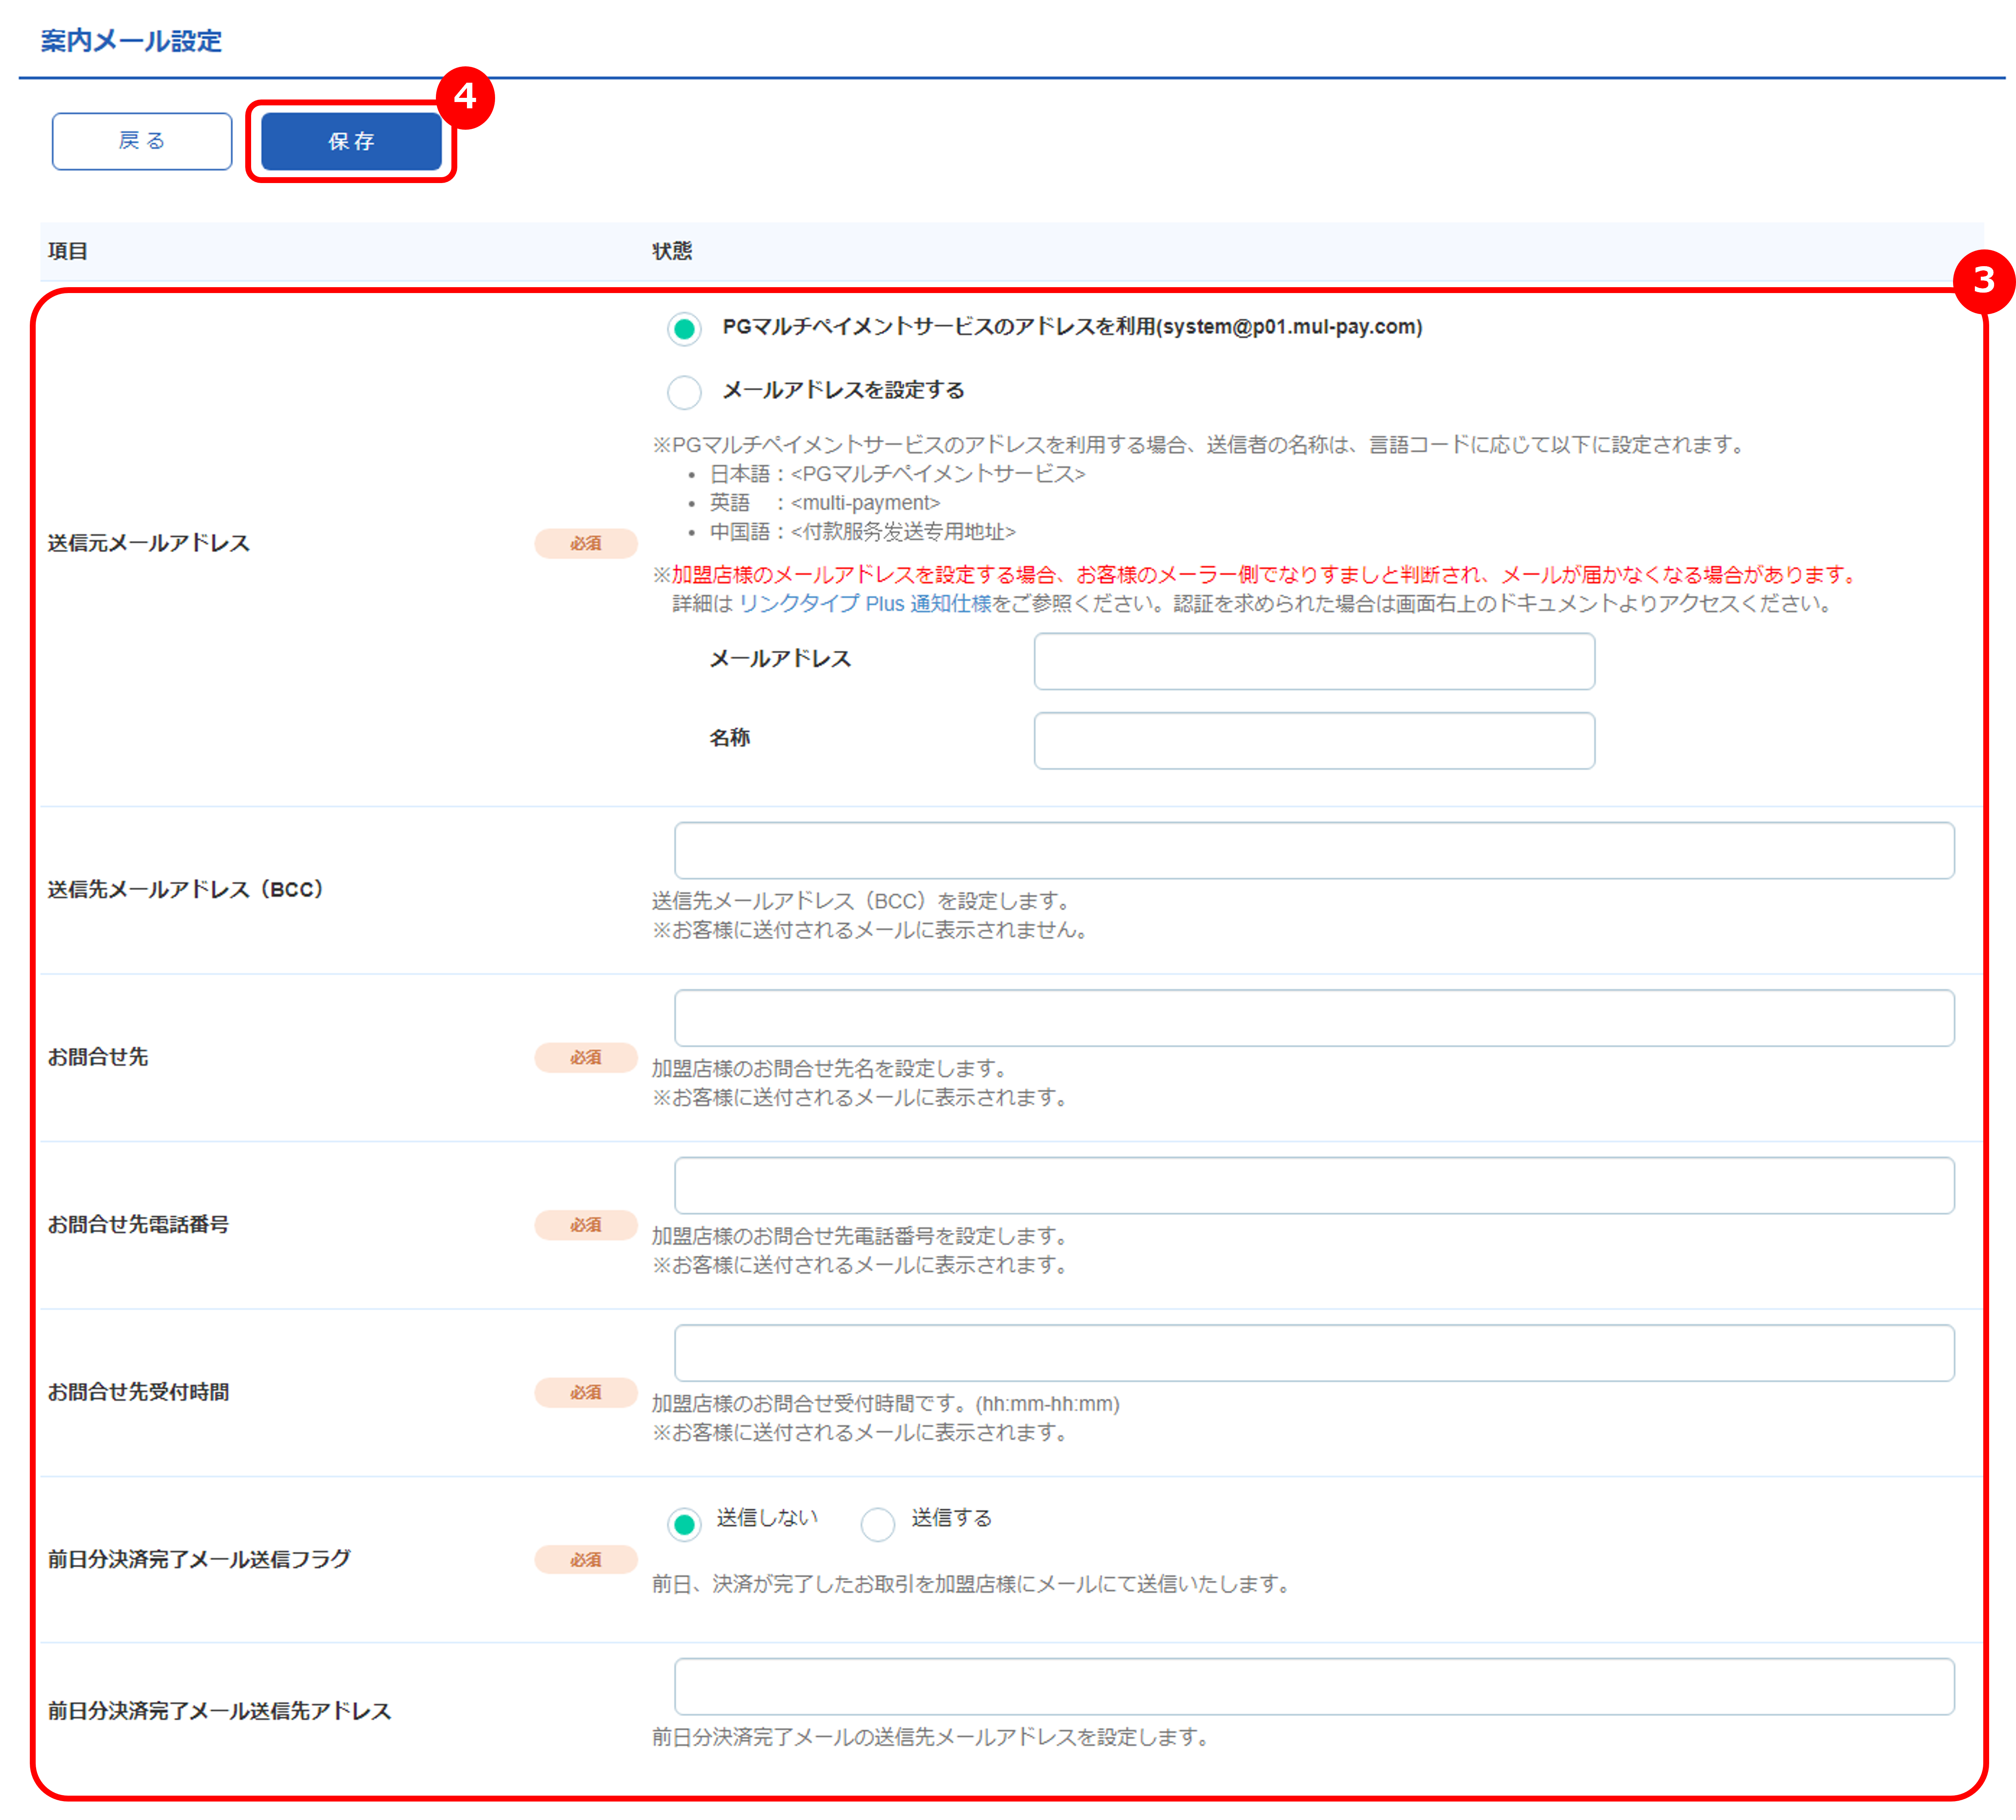The image size is (2016, 1820).
Task: Click the 状態 column header
Action: tap(672, 251)
